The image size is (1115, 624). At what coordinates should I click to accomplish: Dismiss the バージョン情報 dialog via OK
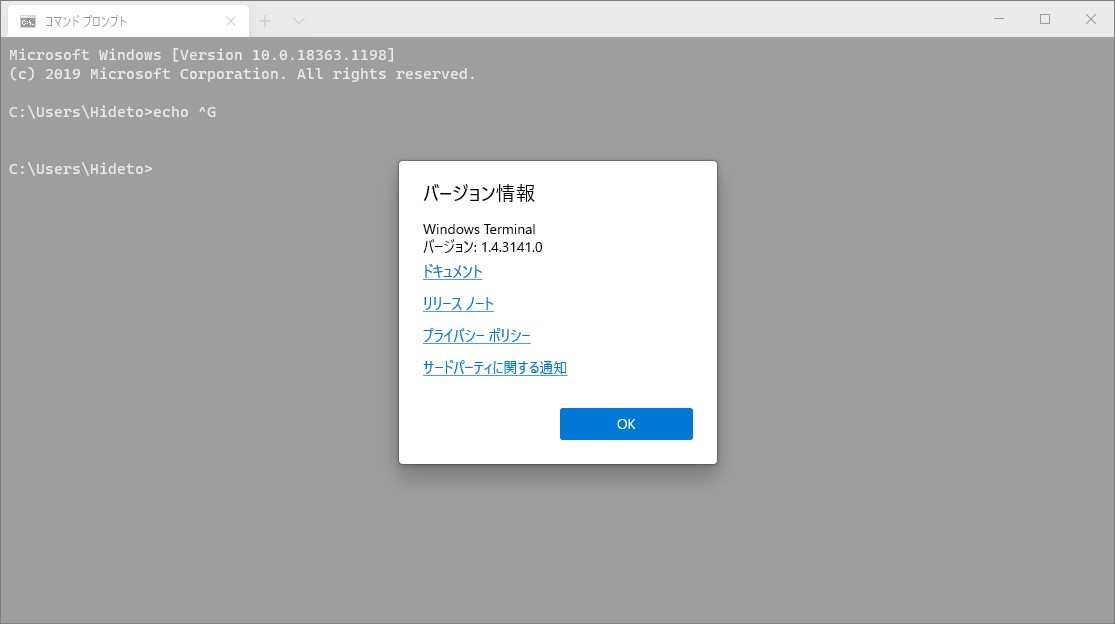(626, 423)
